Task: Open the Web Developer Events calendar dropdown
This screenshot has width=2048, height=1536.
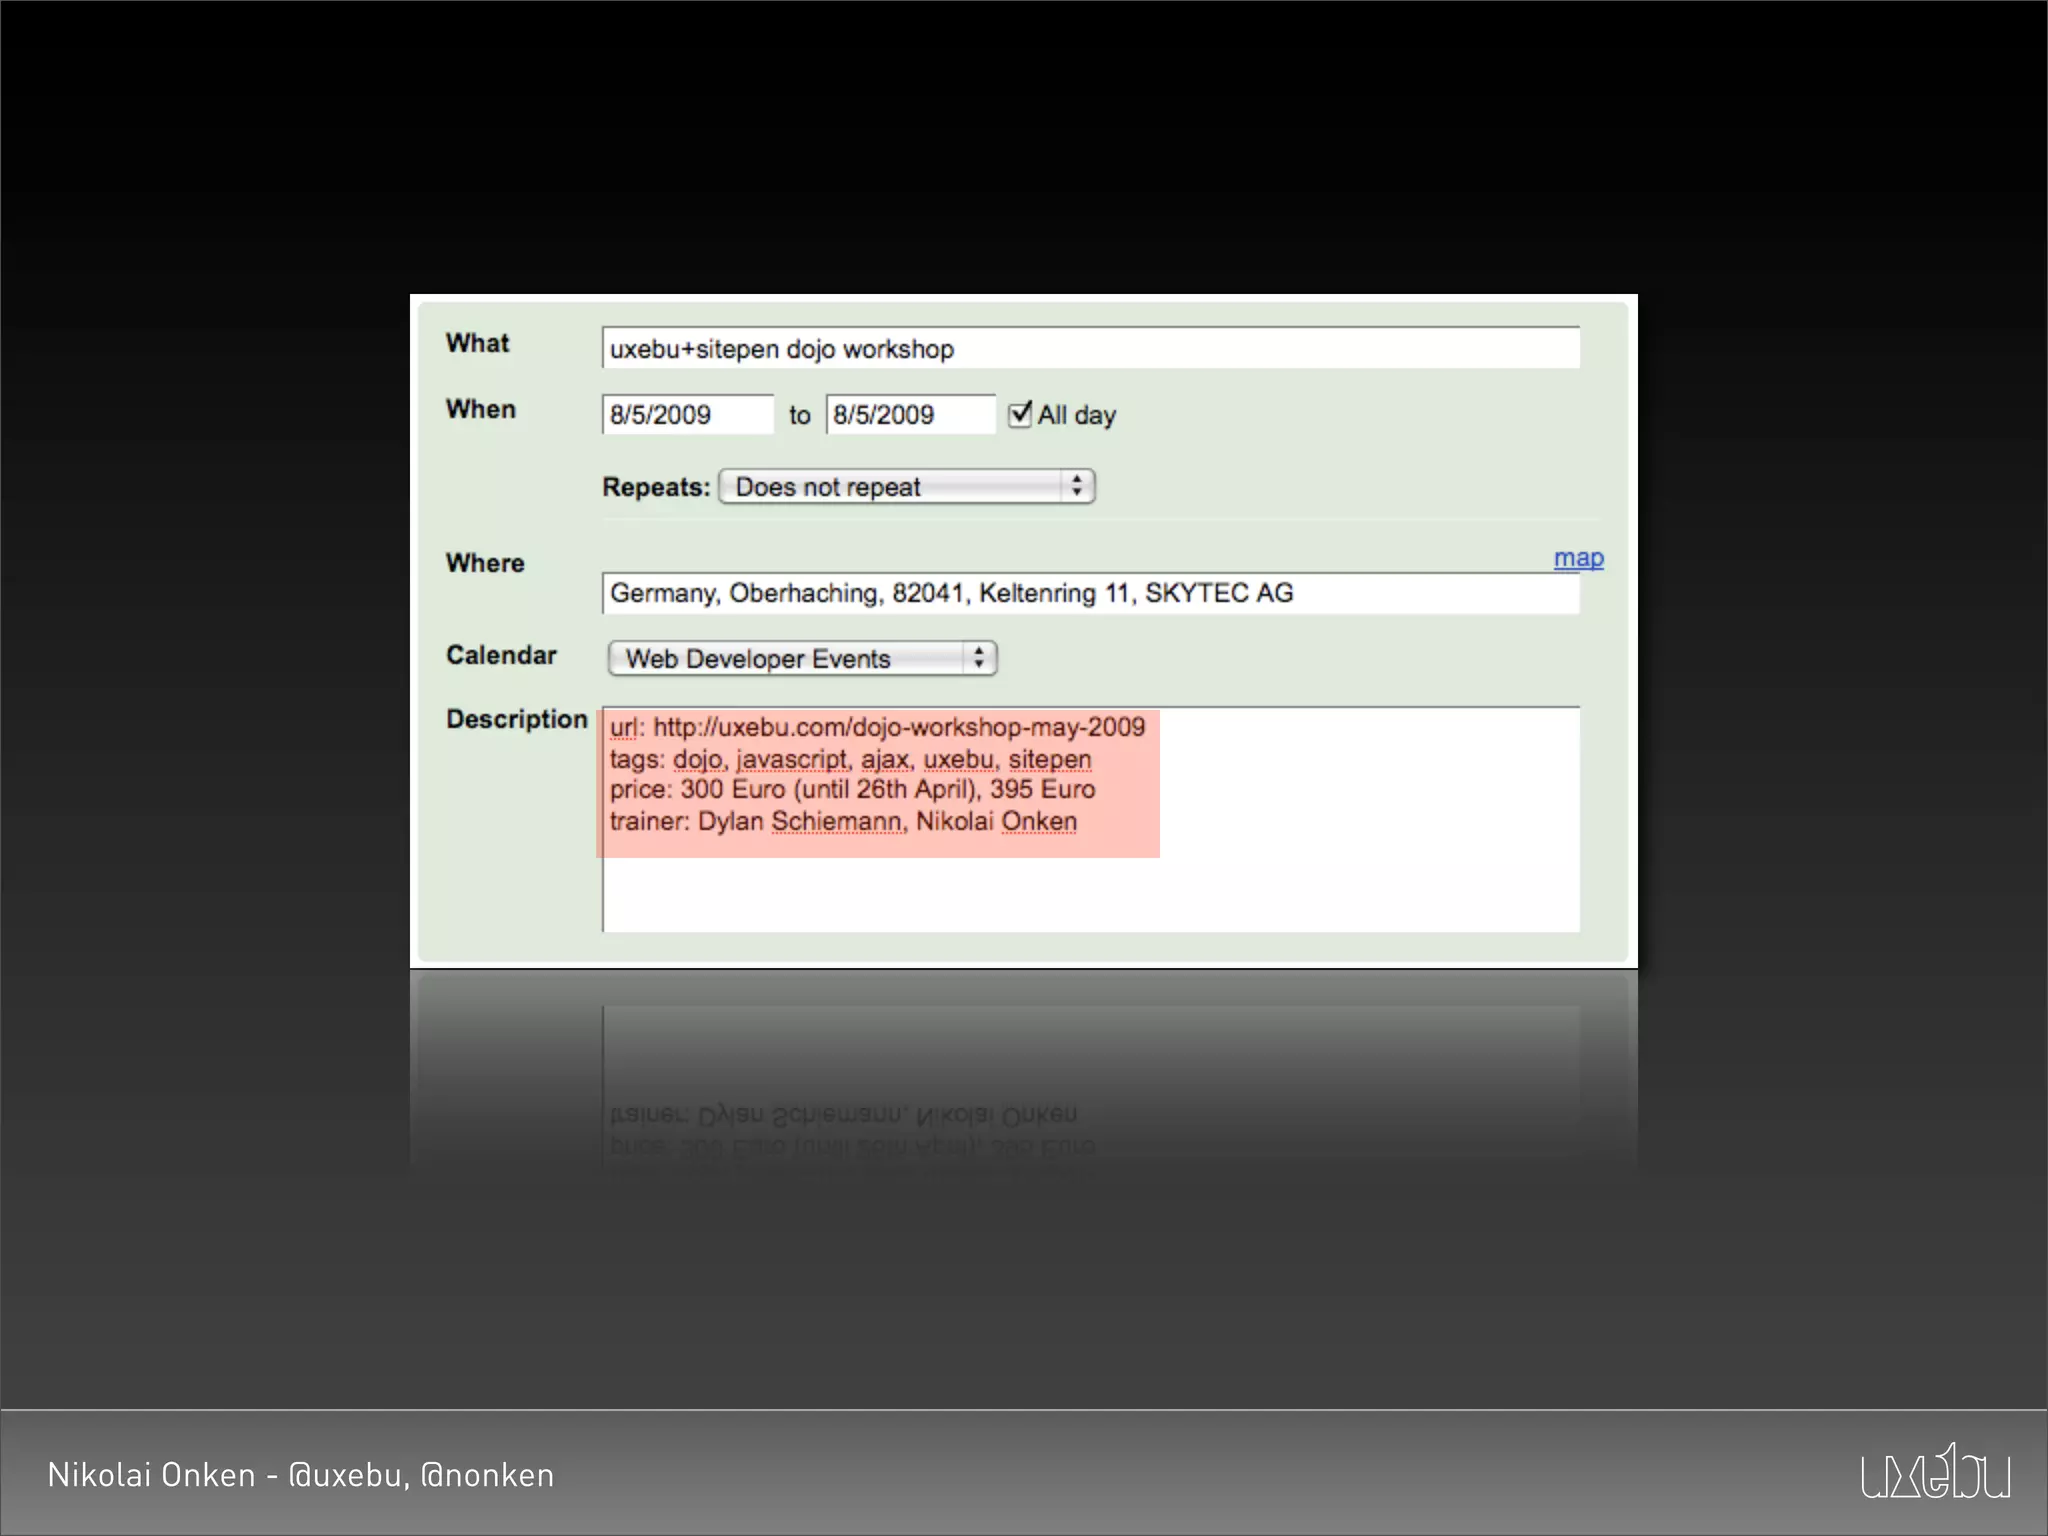Action: pos(790,659)
